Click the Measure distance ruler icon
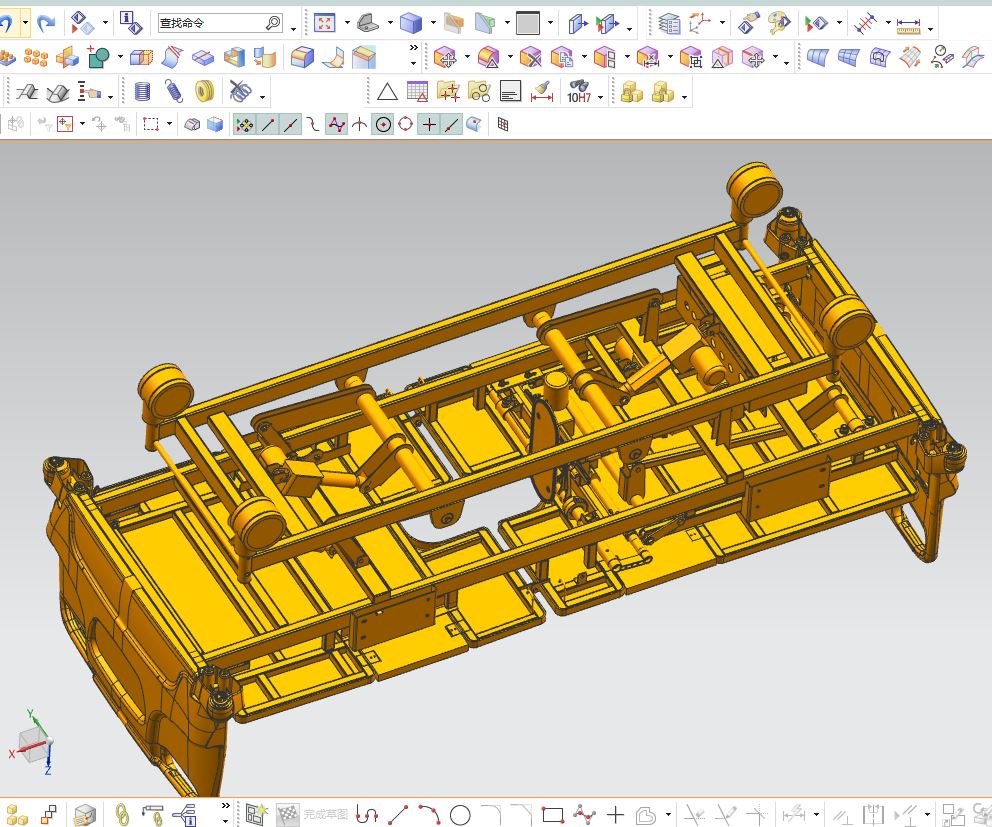This screenshot has height=827, width=992. pos(908,25)
